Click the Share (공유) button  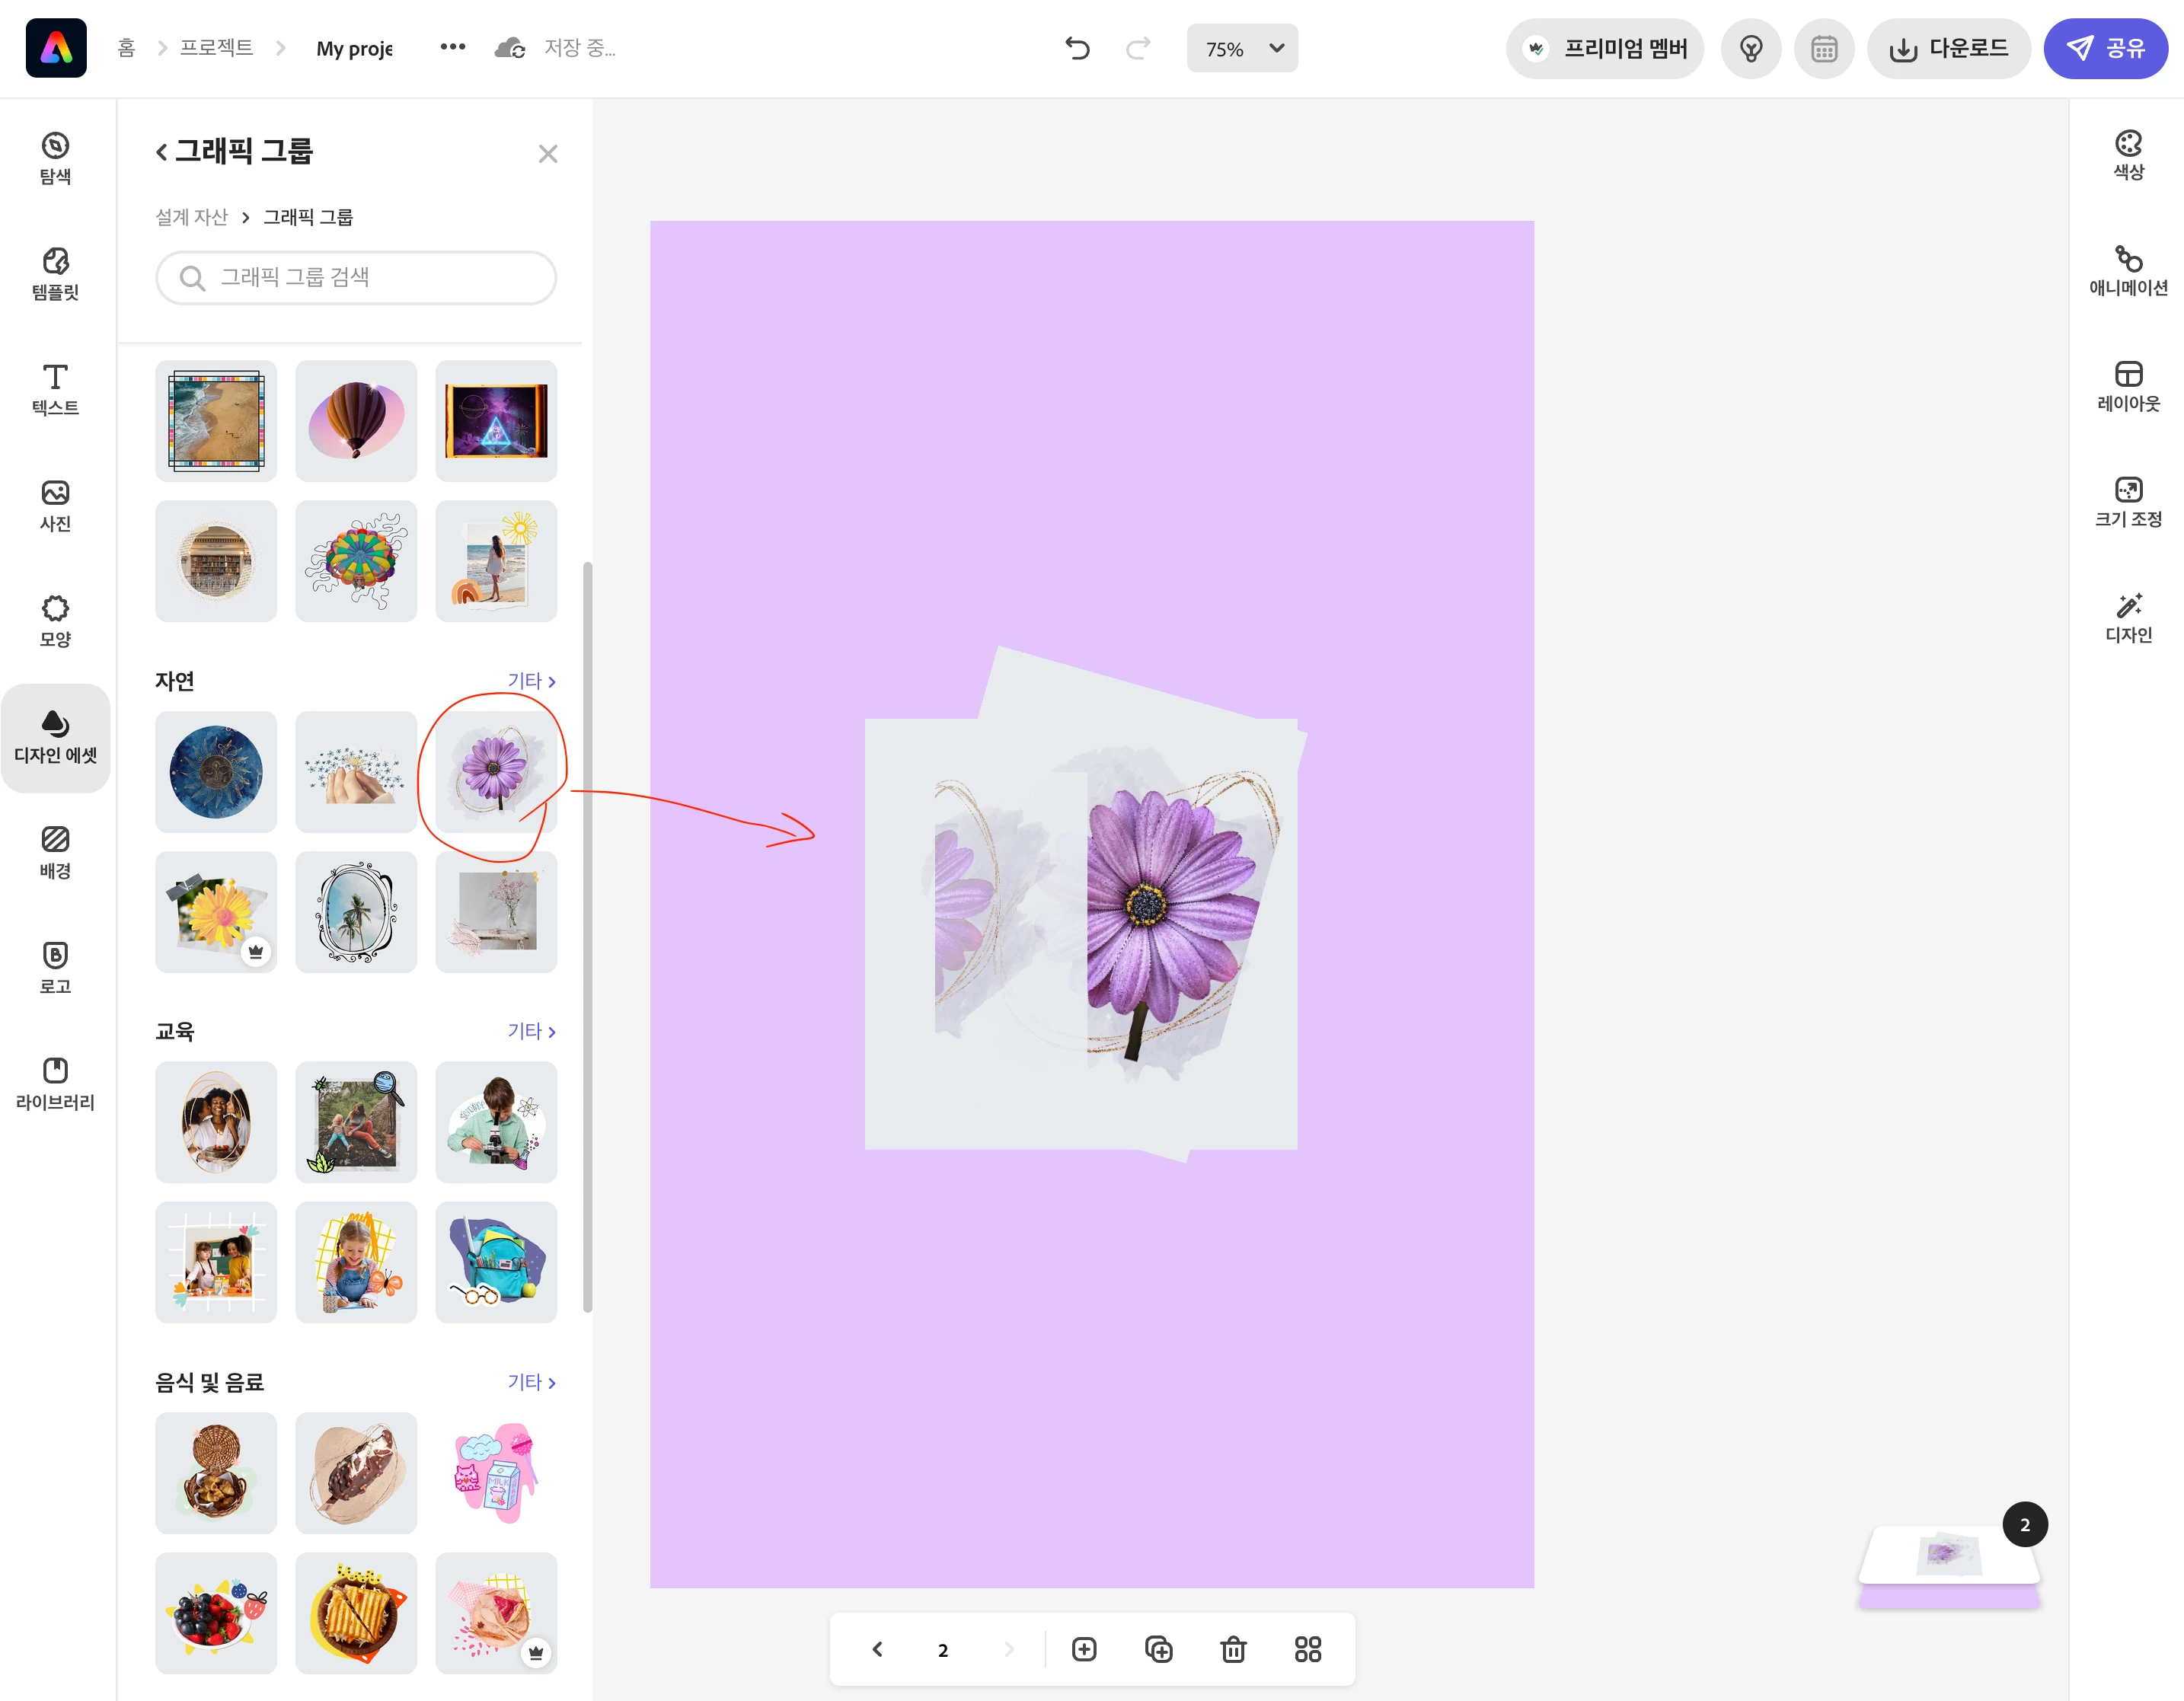(2105, 48)
